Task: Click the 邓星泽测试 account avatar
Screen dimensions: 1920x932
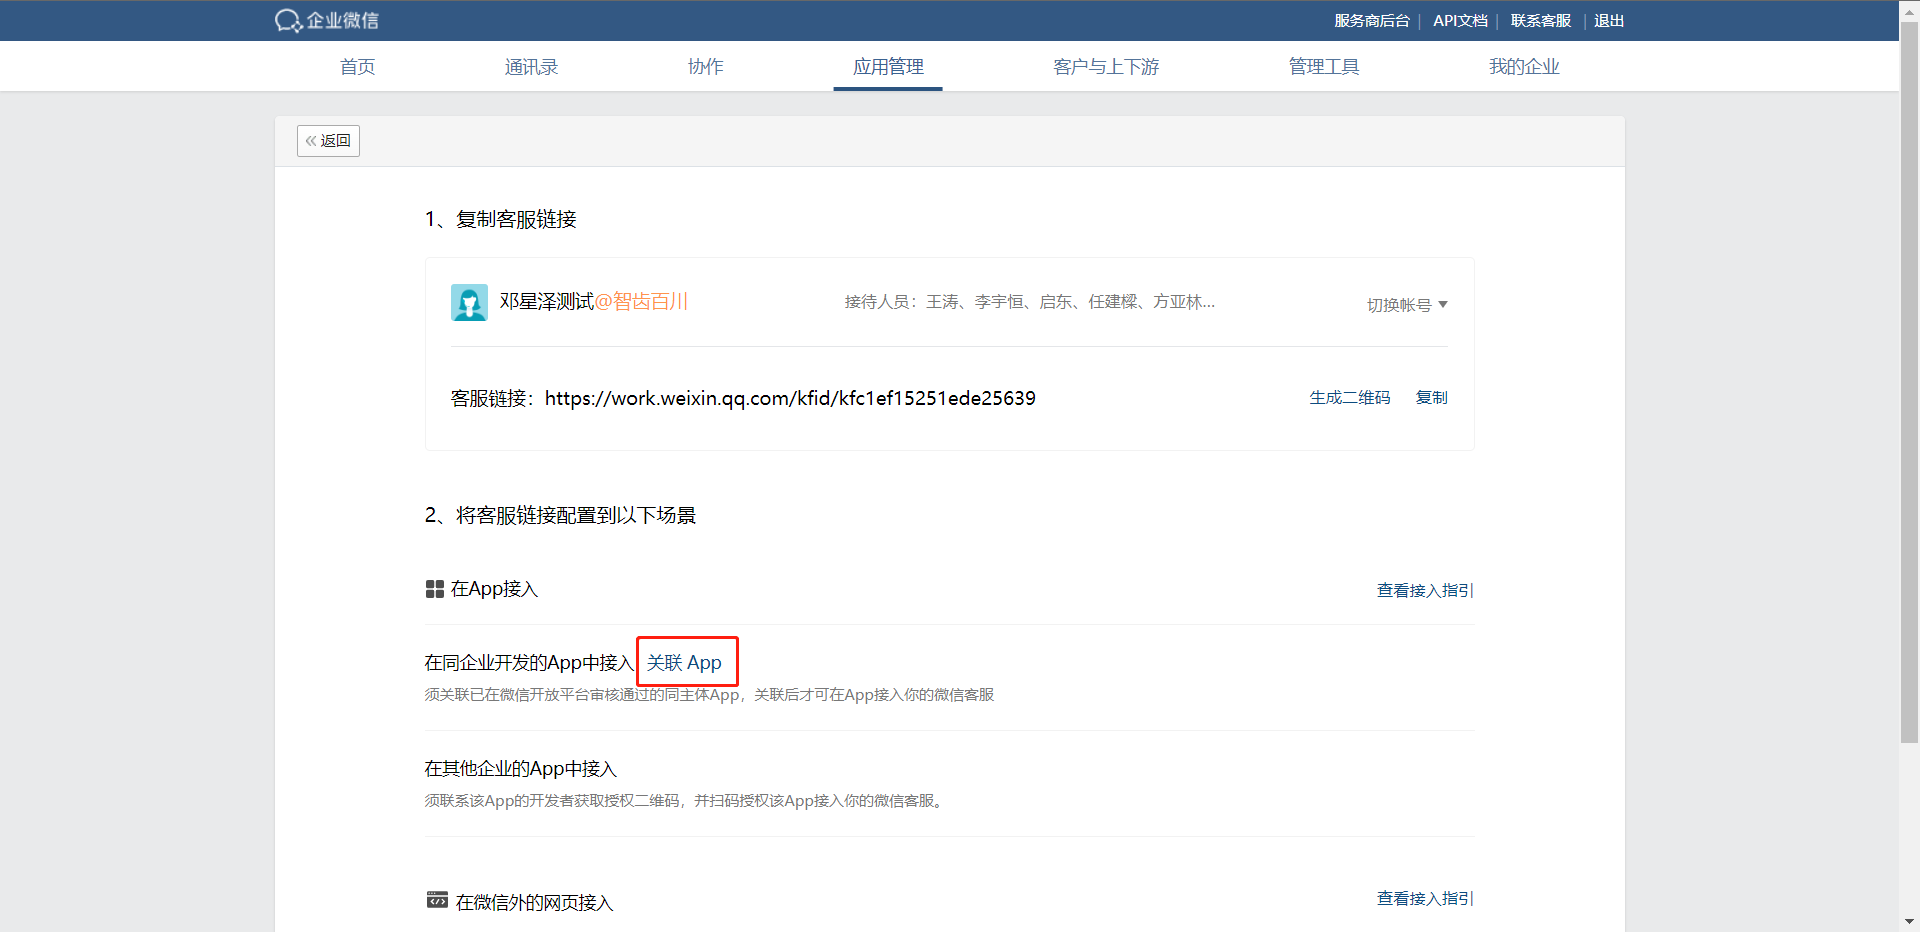Action: coord(469,302)
